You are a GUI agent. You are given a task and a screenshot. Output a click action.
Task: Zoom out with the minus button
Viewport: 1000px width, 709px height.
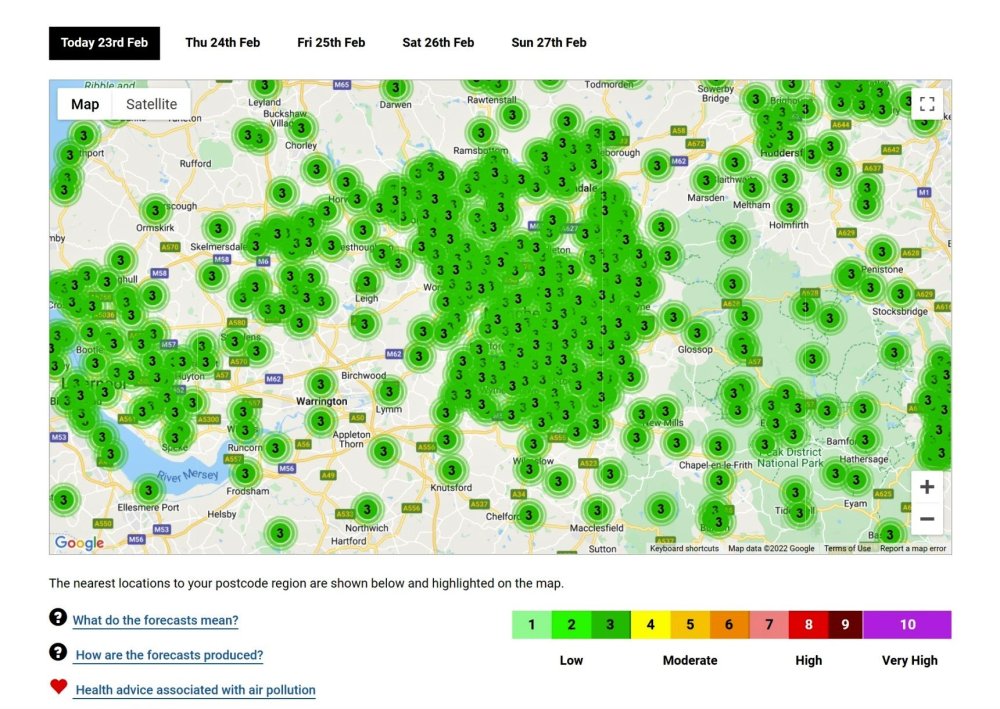(x=927, y=519)
